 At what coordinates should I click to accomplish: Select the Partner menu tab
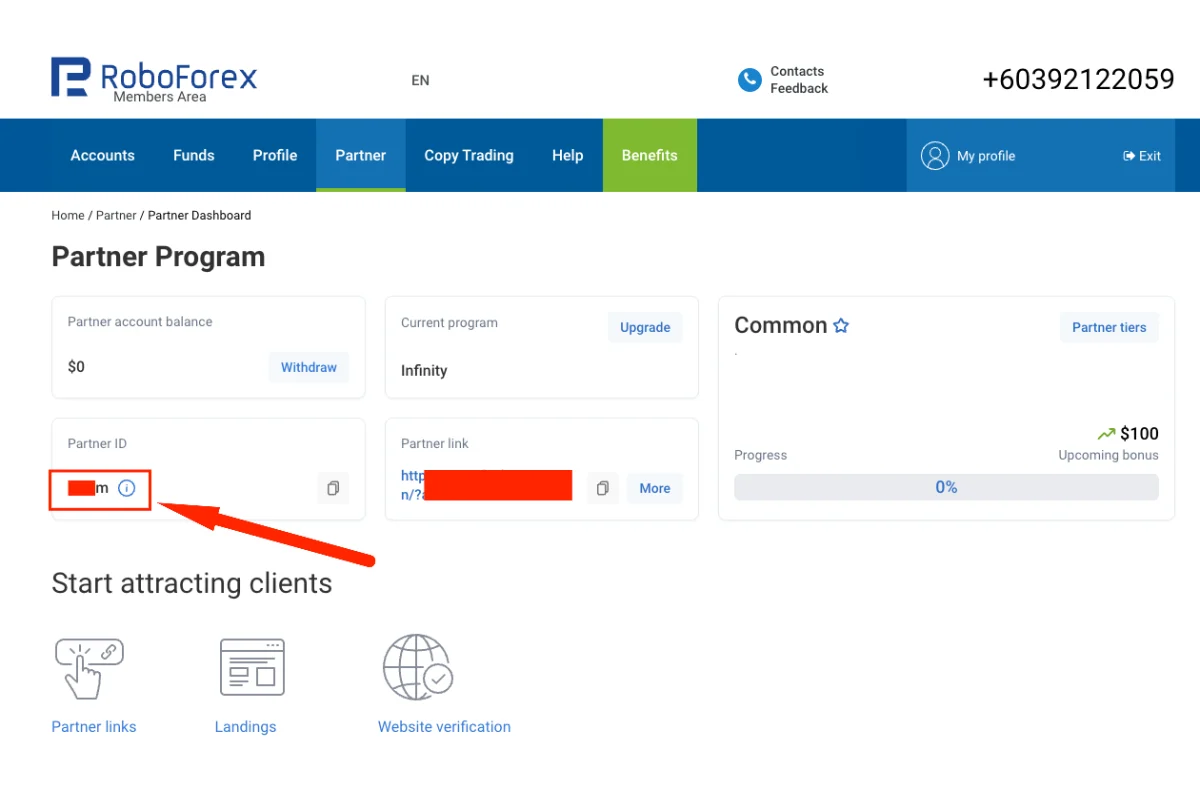click(361, 155)
